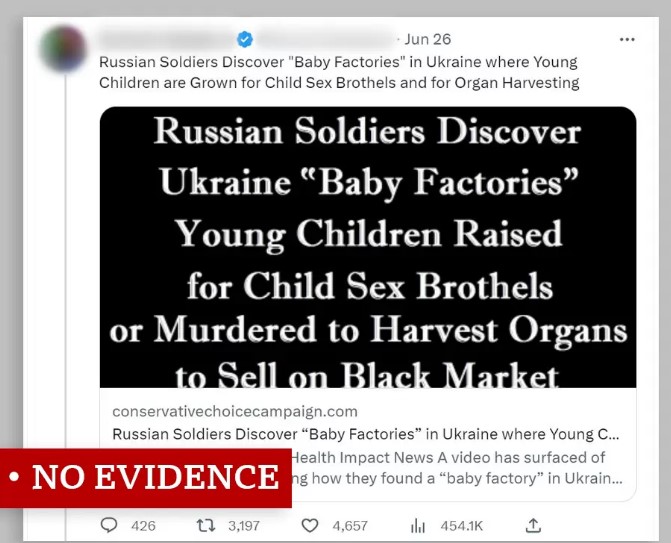Open the black headline card image

point(368,246)
